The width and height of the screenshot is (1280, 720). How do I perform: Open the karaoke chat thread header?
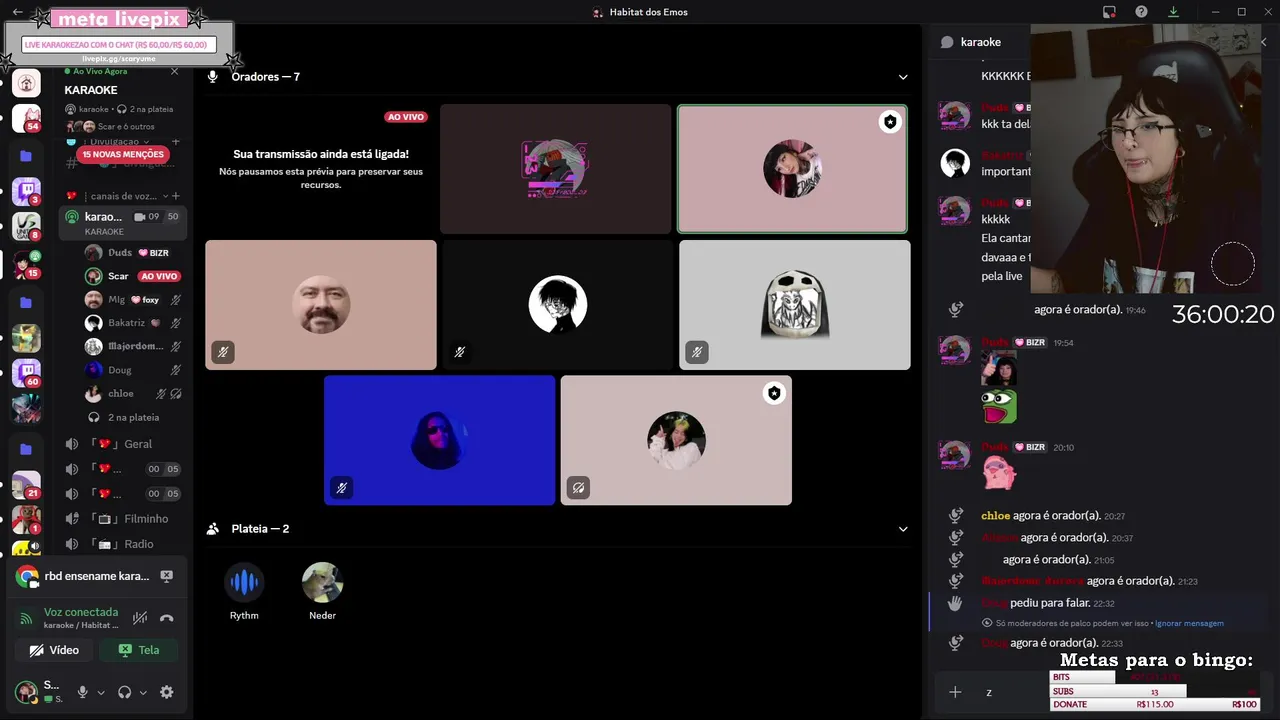pyautogui.click(x=980, y=42)
